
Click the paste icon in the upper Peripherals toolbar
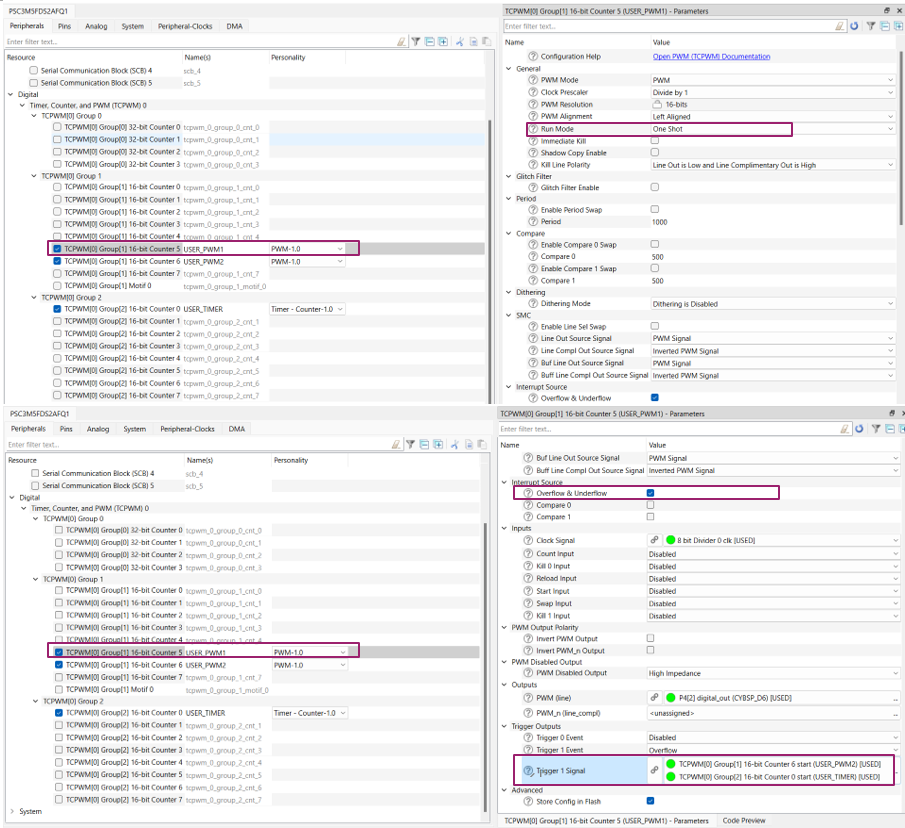click(487, 42)
